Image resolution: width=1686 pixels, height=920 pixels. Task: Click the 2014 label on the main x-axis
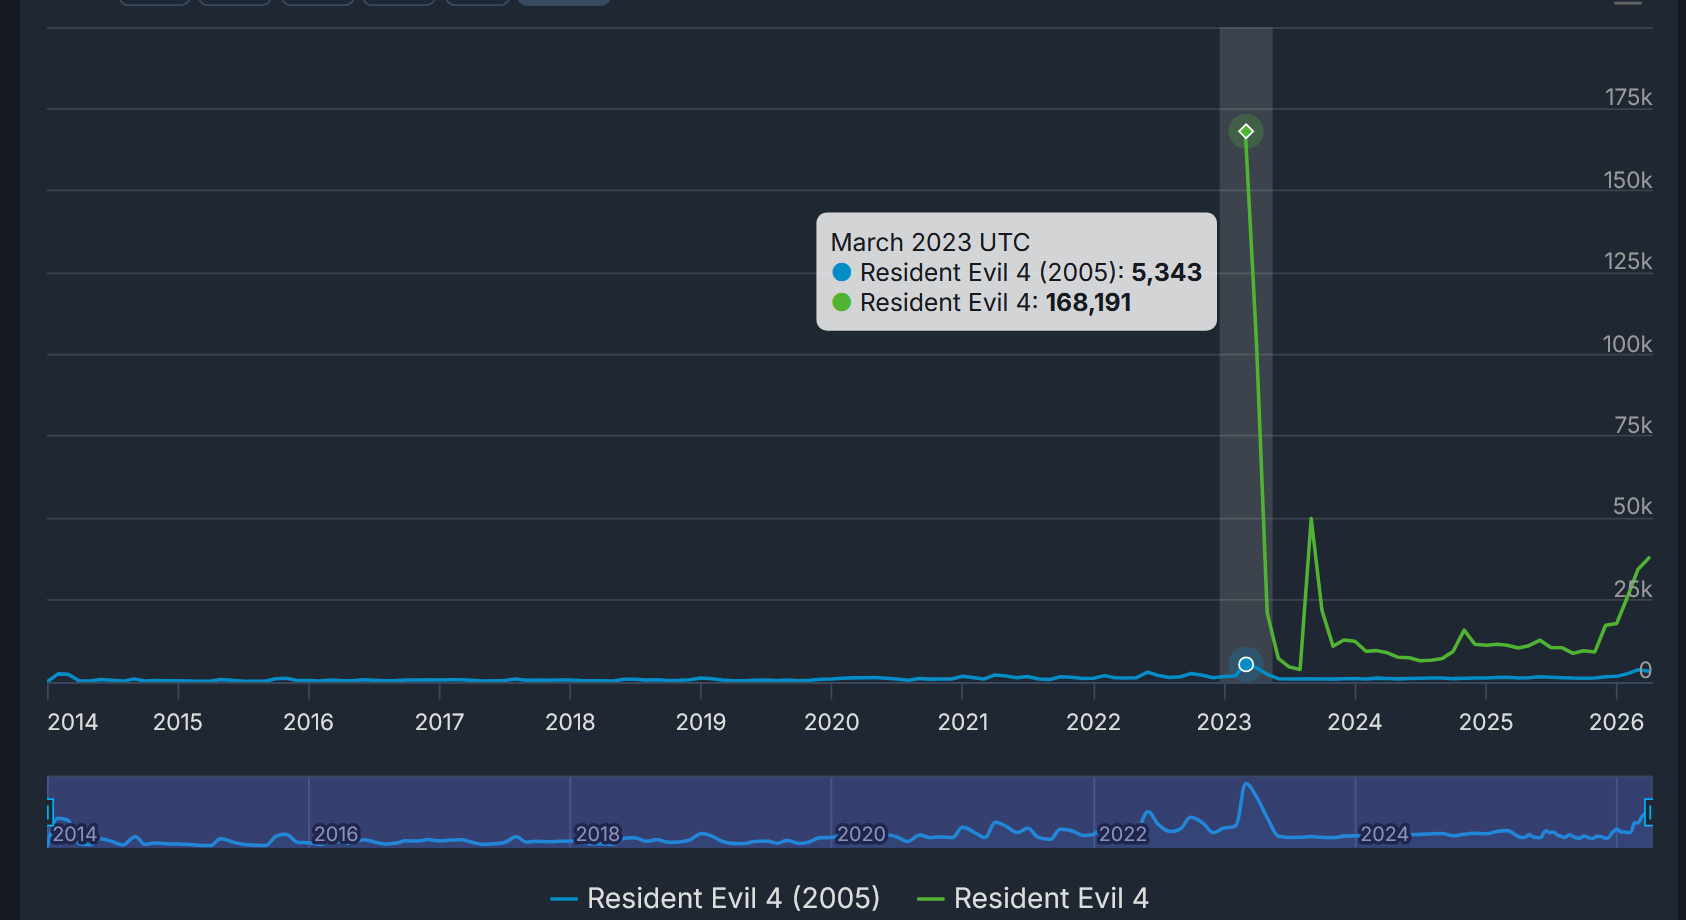coord(73,722)
